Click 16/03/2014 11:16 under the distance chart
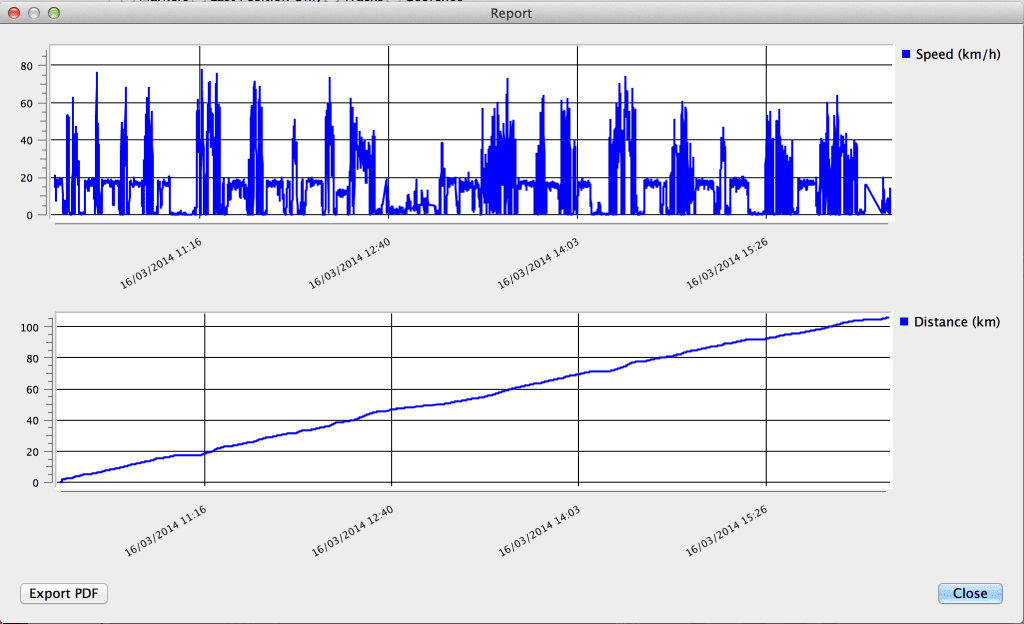1024x624 pixels. (166, 531)
